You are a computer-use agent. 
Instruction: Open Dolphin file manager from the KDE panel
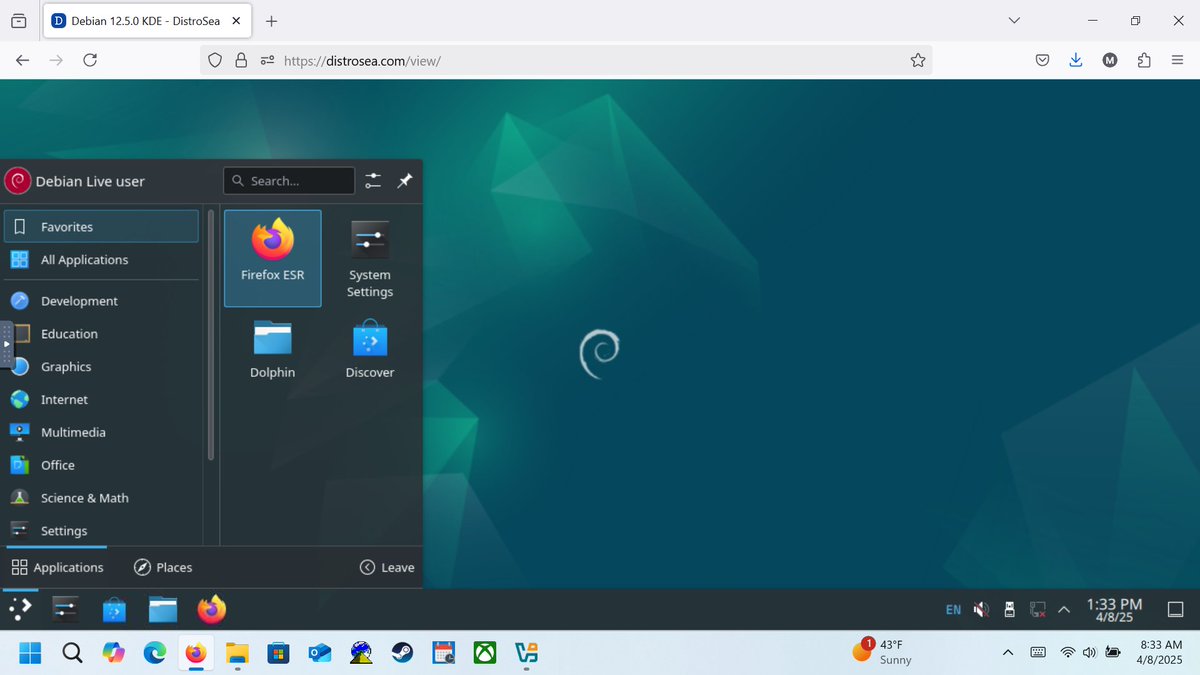coord(163,609)
